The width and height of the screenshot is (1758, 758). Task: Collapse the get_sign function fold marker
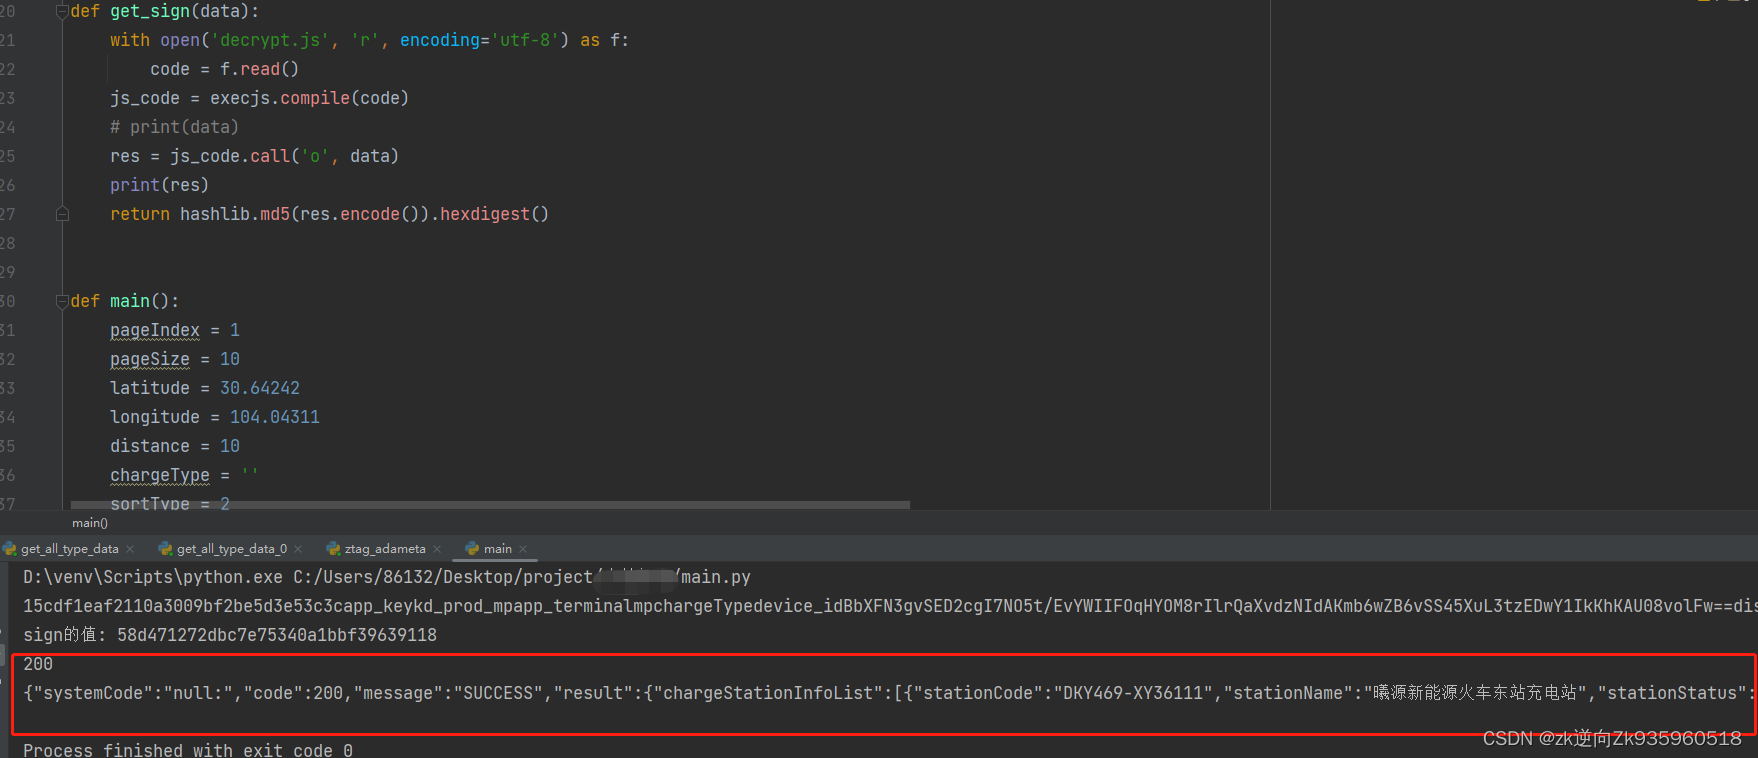[x=62, y=11]
